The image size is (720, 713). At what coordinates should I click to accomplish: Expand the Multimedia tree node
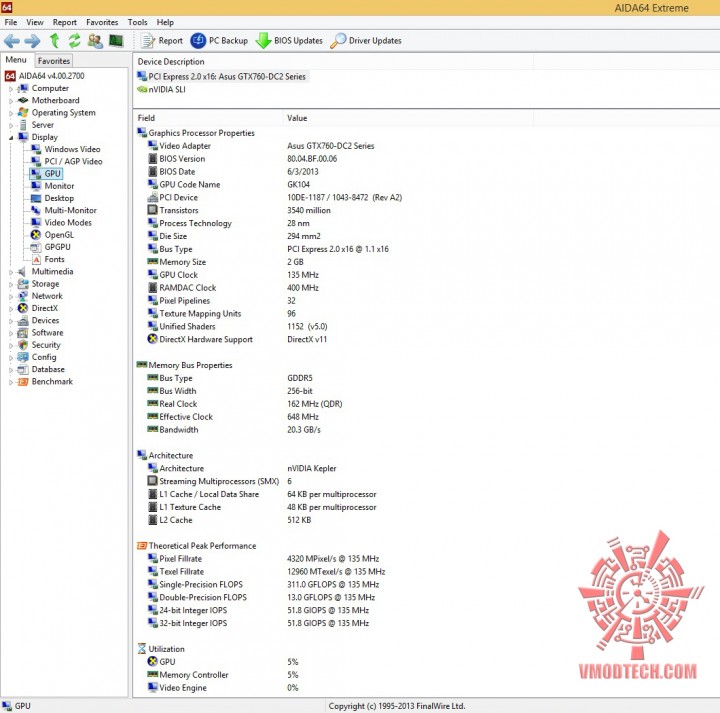(11, 272)
